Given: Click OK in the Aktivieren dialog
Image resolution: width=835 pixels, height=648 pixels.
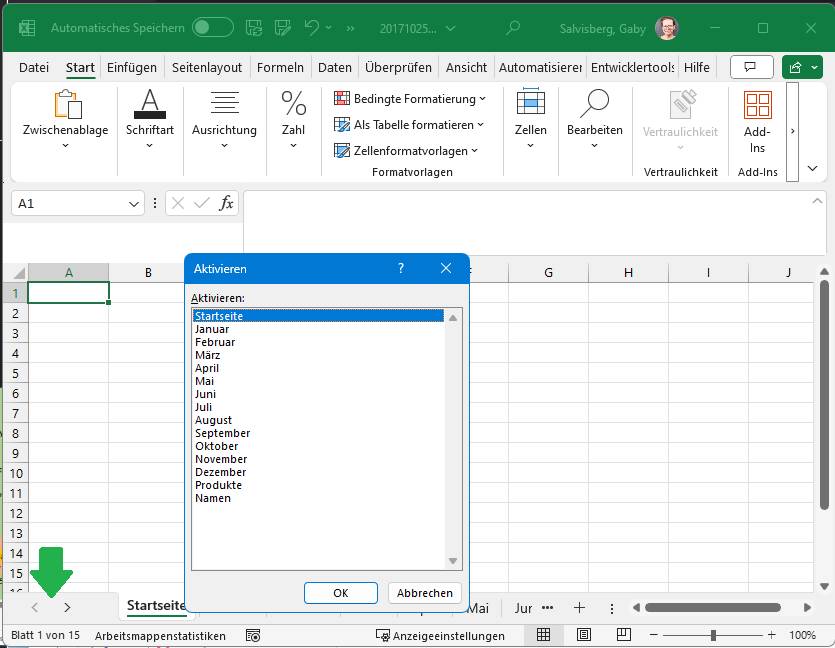Looking at the screenshot, I should point(340,592).
